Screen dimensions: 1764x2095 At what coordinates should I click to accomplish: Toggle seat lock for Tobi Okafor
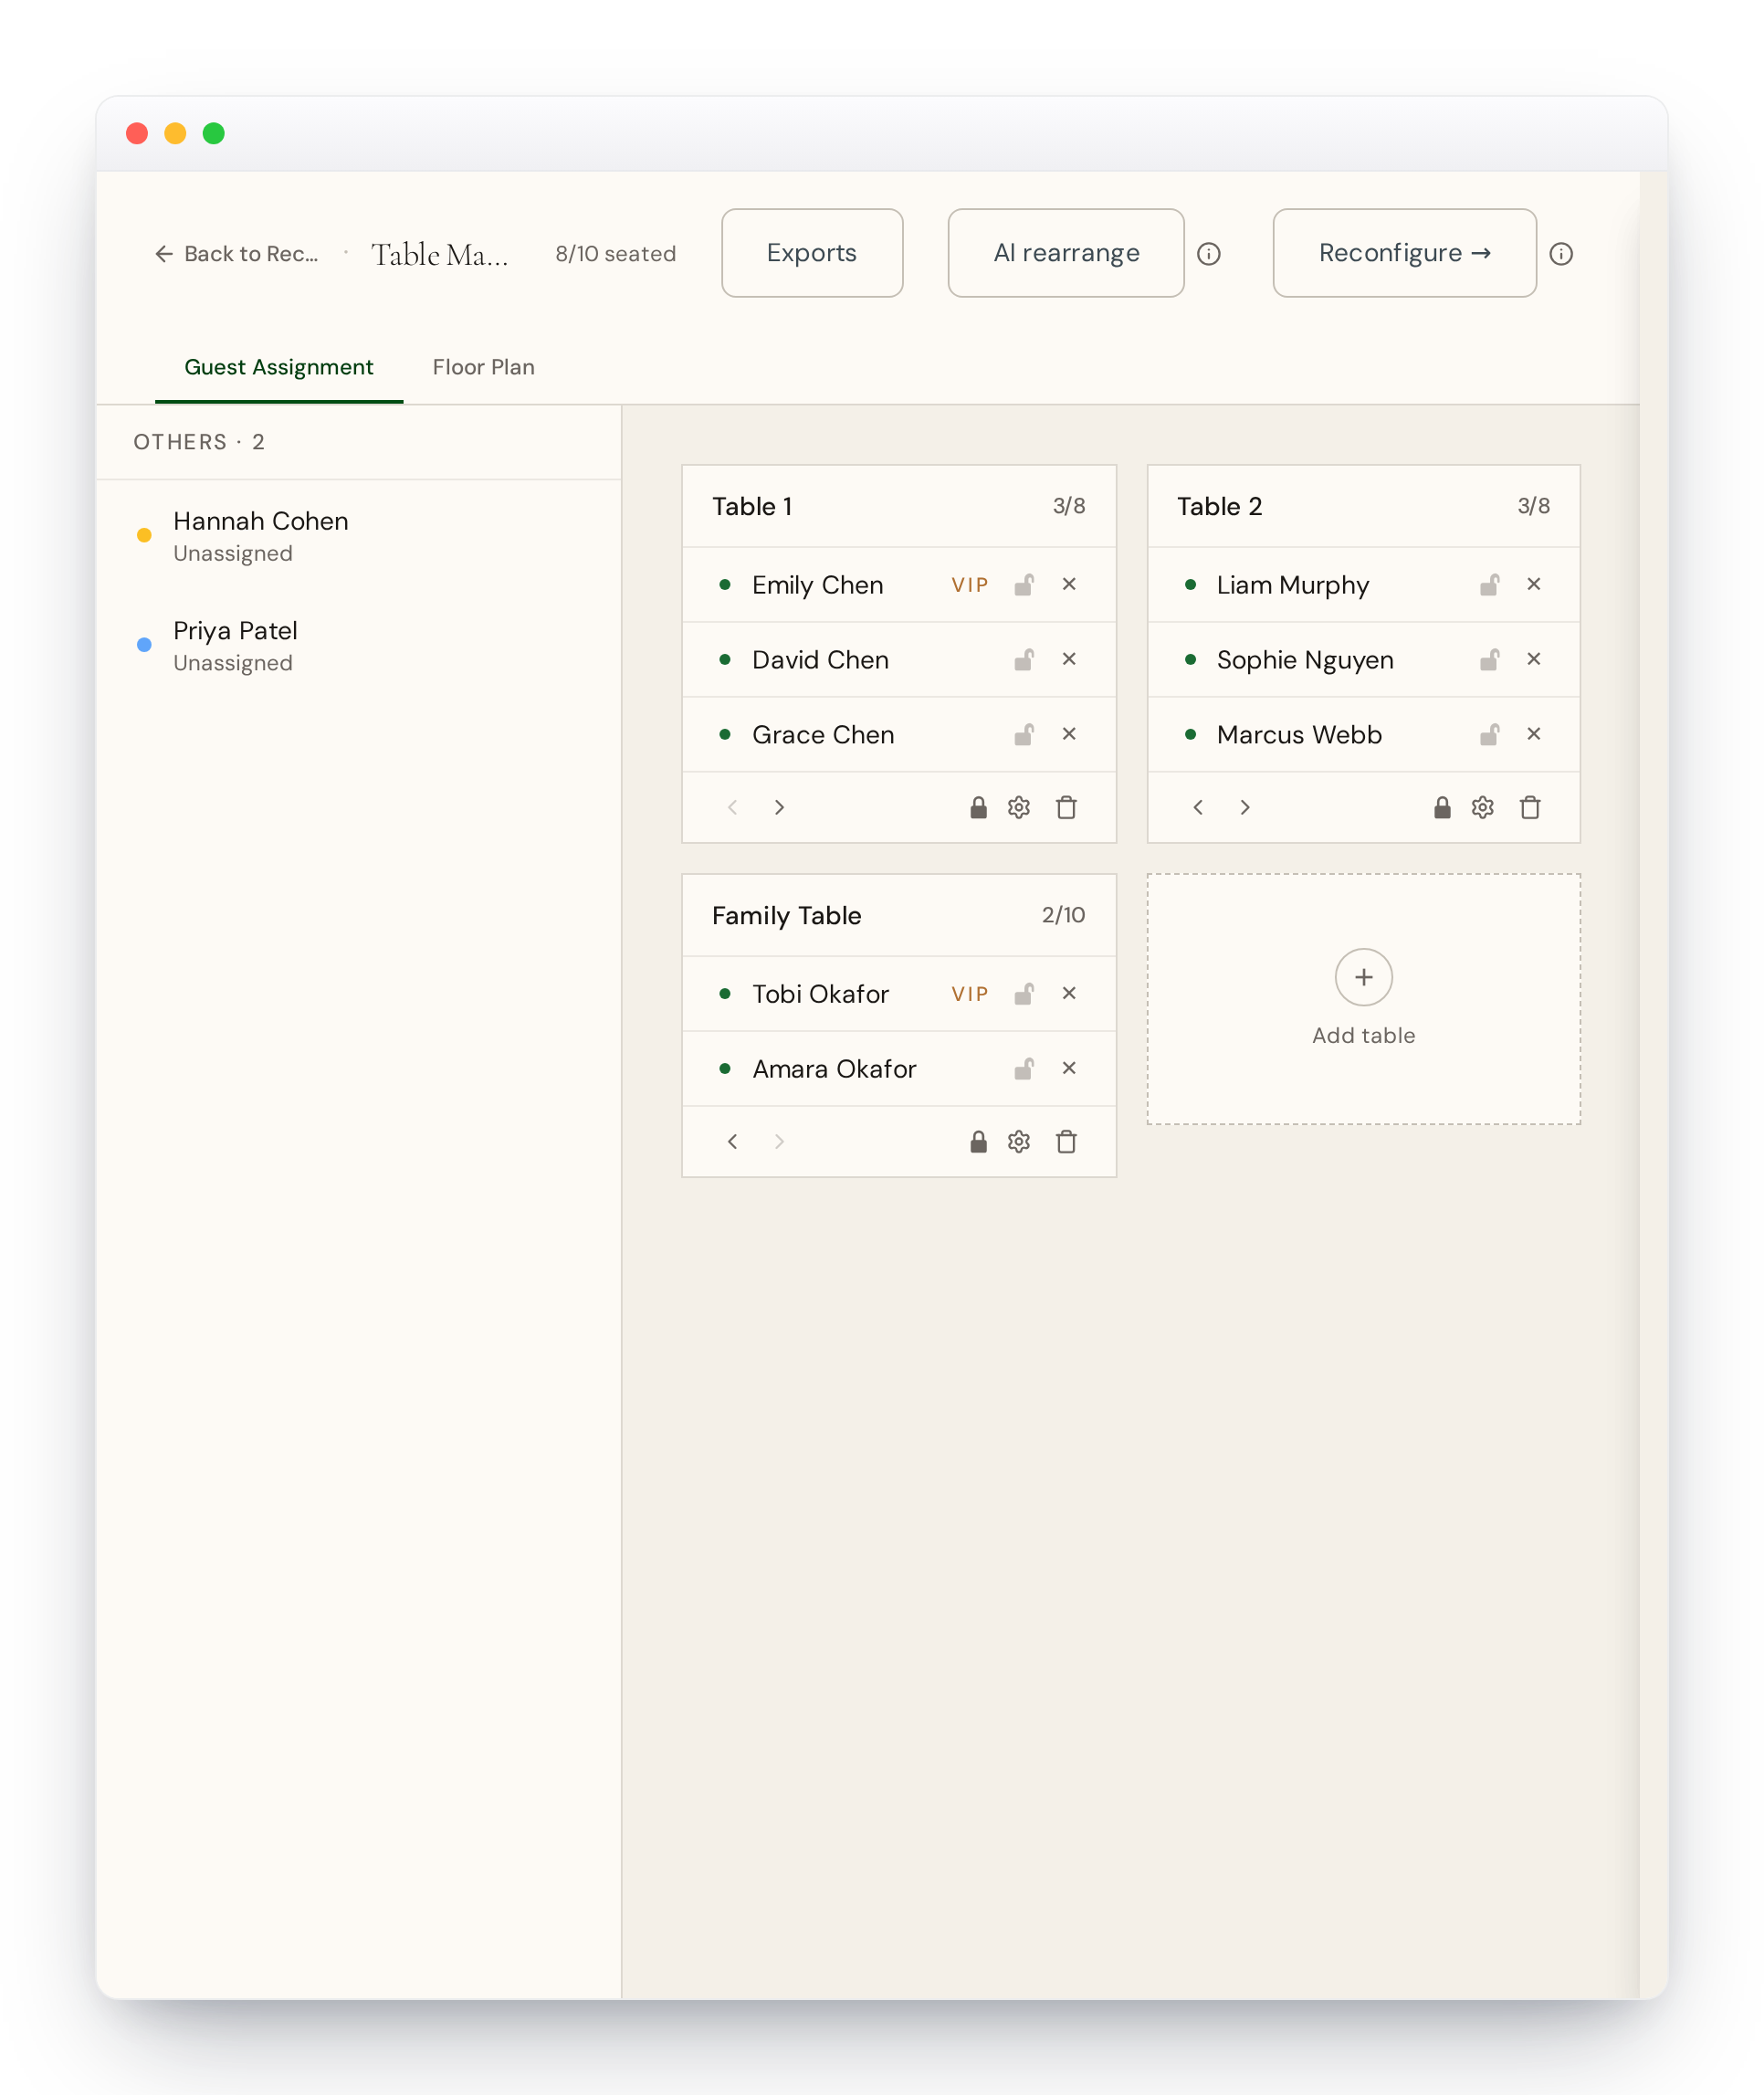pos(1023,993)
